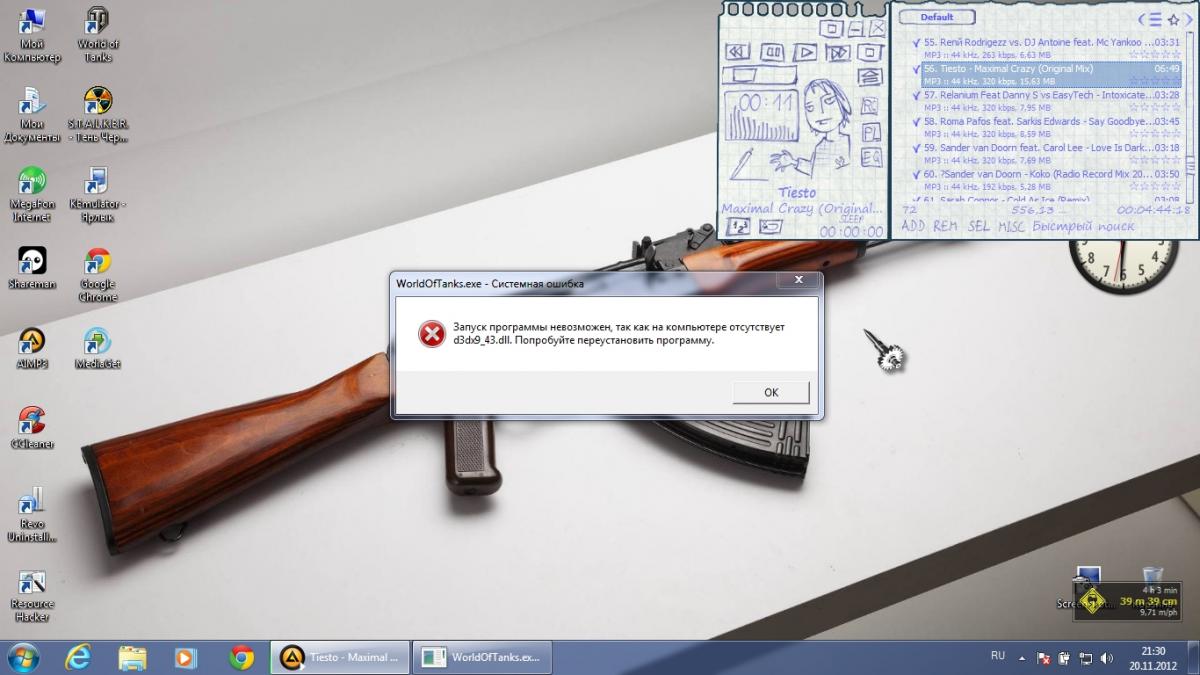
Task: Open the Windows Start menu orb
Action: 23,657
